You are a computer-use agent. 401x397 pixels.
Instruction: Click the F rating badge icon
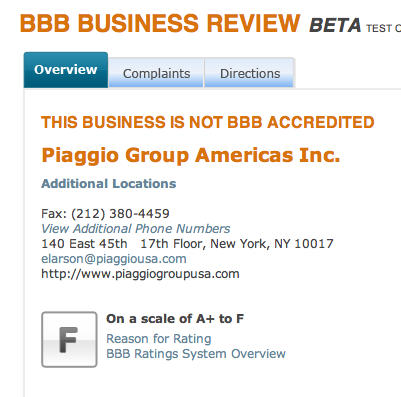pyautogui.click(x=69, y=339)
